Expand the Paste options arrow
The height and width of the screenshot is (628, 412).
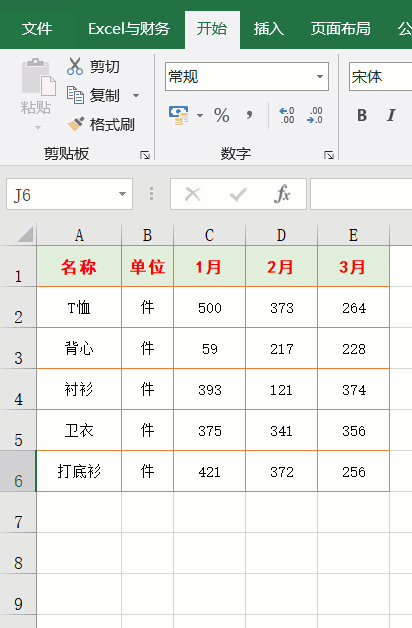(38, 127)
